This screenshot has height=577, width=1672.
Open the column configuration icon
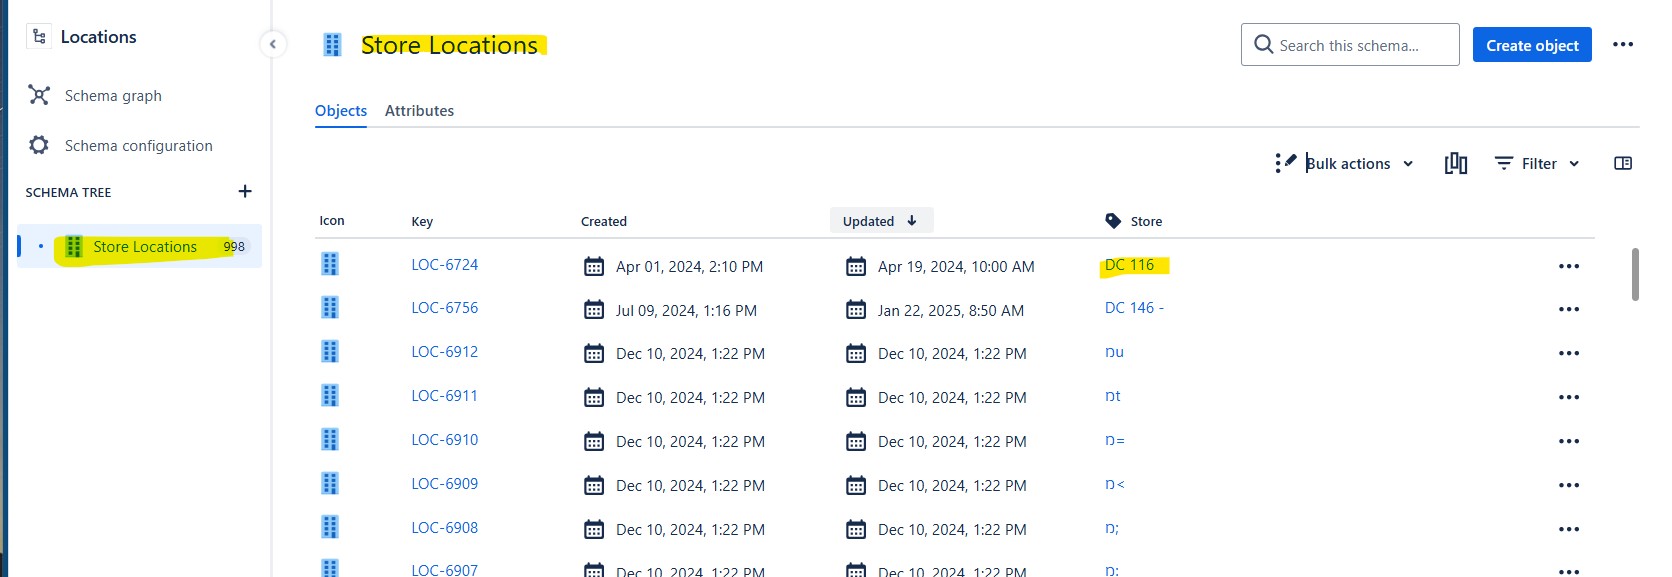(1456, 163)
